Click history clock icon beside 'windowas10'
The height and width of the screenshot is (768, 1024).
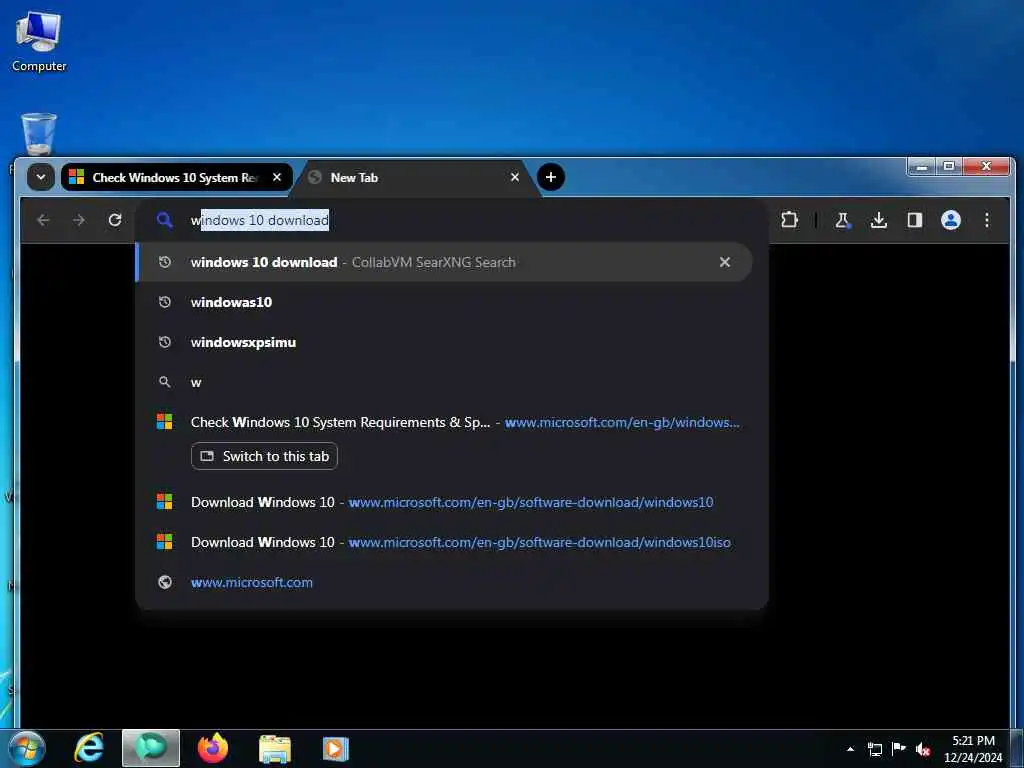(165, 302)
